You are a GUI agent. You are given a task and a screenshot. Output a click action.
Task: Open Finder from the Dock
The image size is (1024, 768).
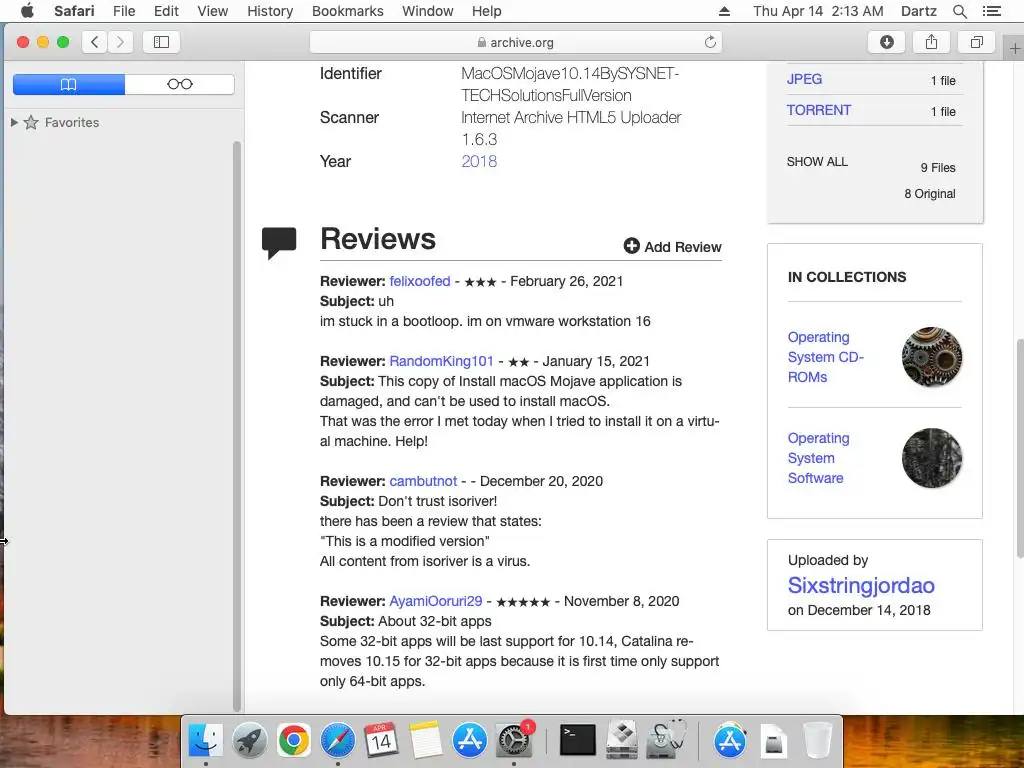[x=206, y=741]
